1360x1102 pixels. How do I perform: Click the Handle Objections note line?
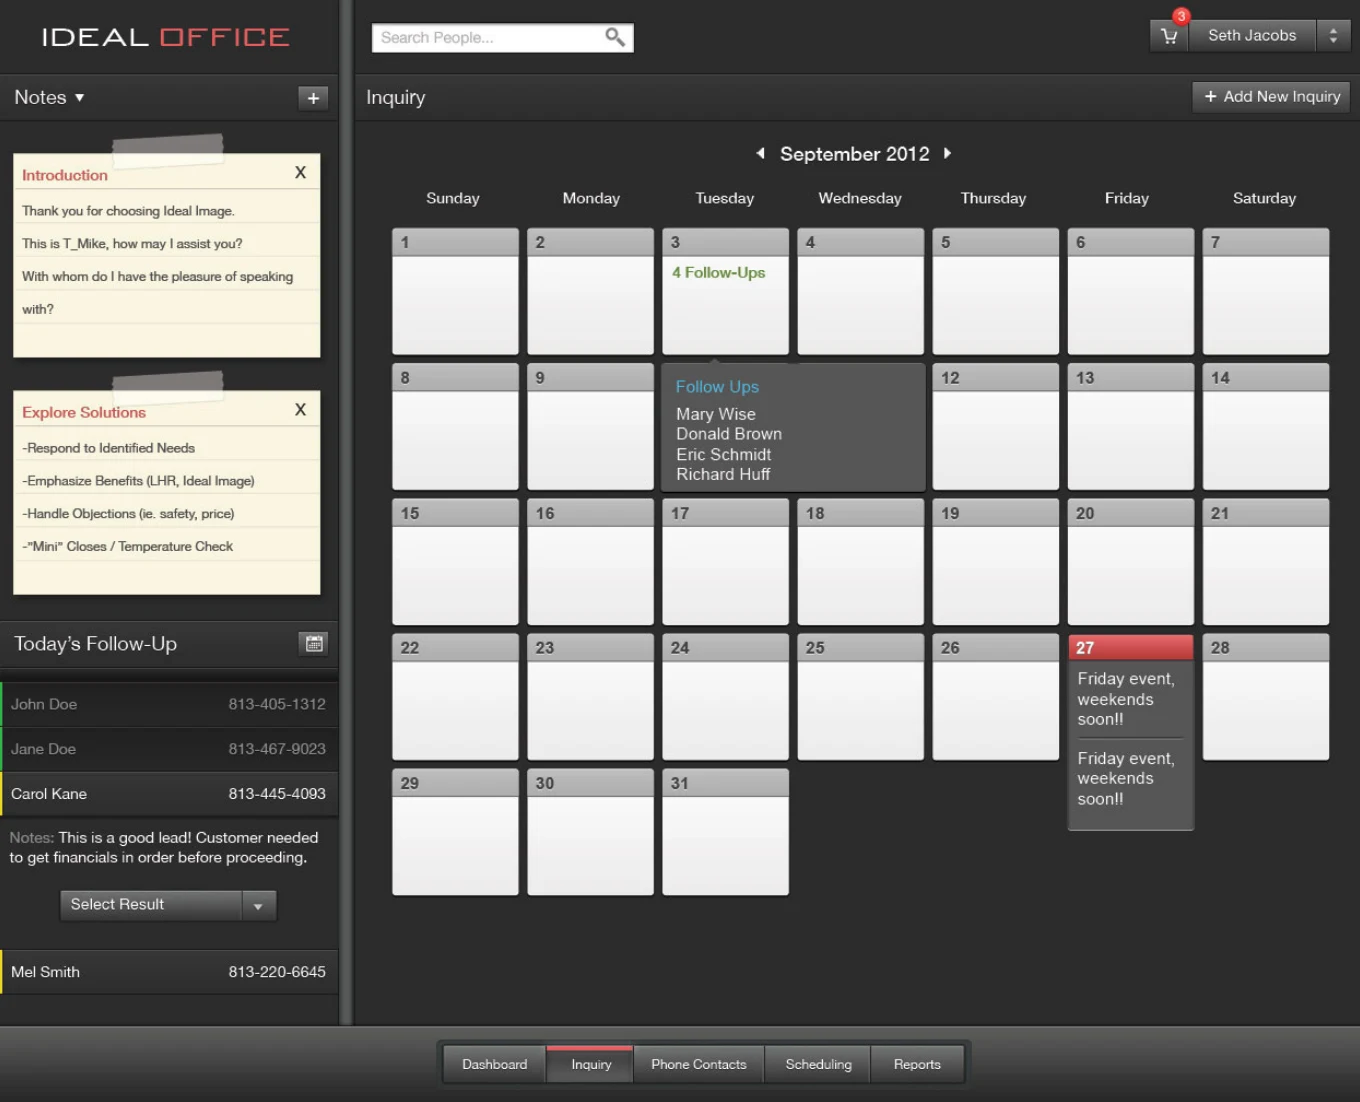click(x=128, y=513)
